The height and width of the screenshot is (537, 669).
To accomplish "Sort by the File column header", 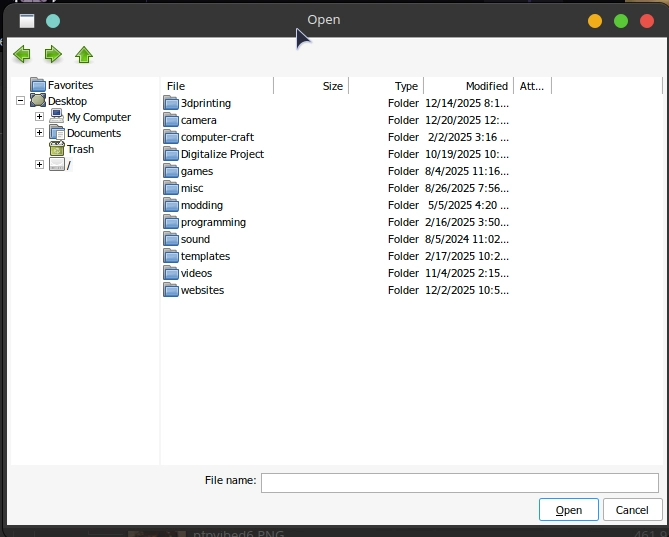I will [216, 86].
